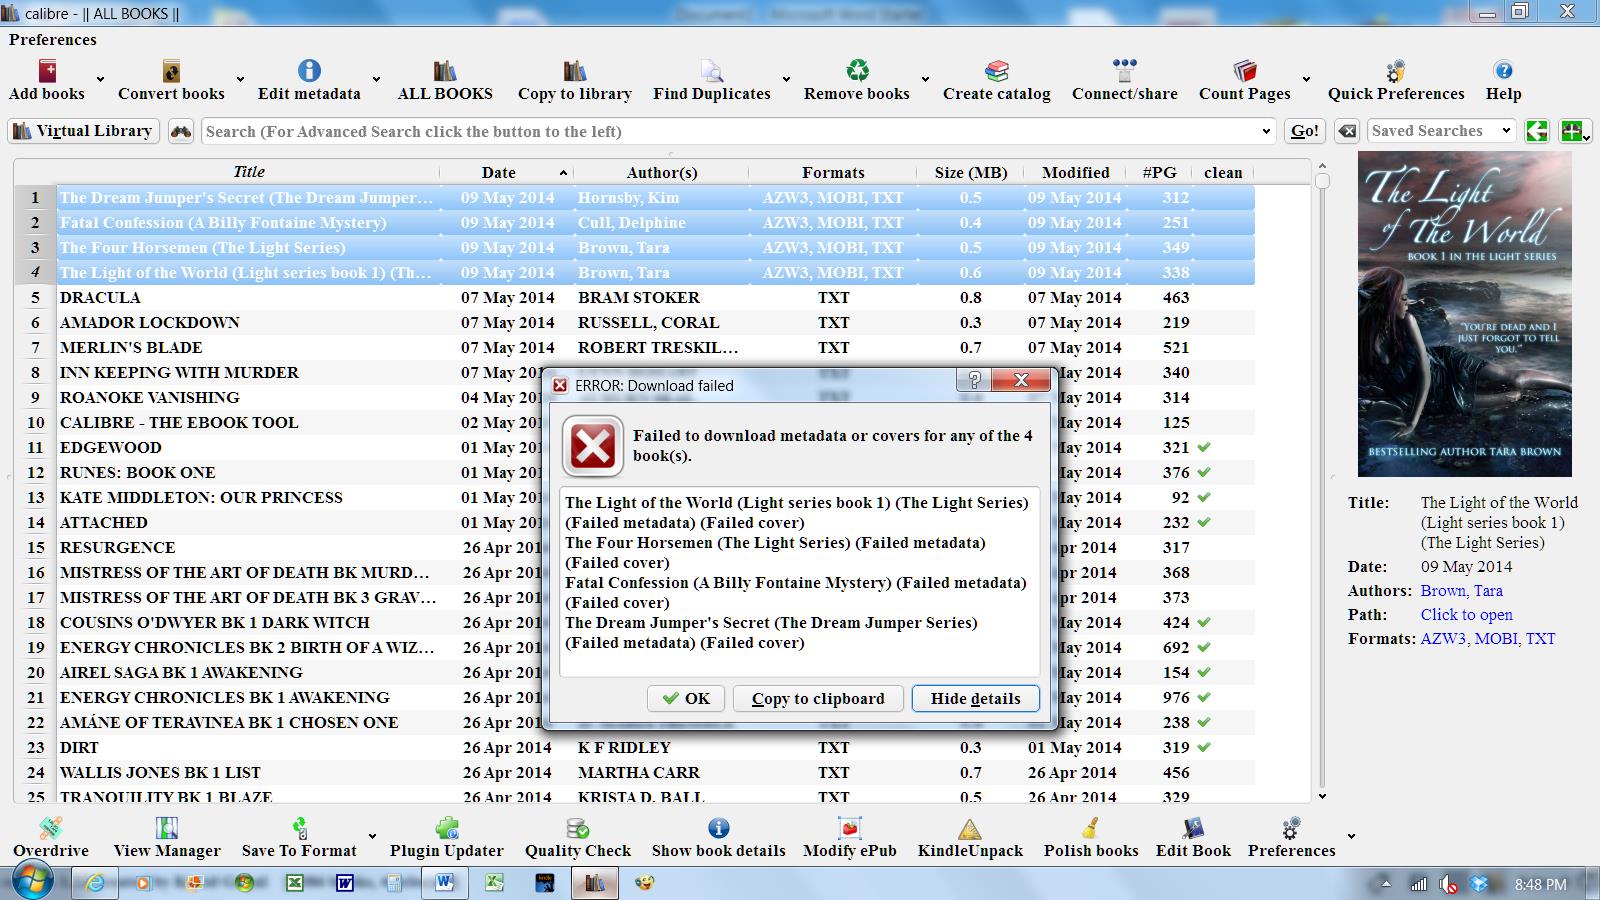The width and height of the screenshot is (1600, 900).
Task: Open the Modify ePub tool
Action: click(850, 828)
